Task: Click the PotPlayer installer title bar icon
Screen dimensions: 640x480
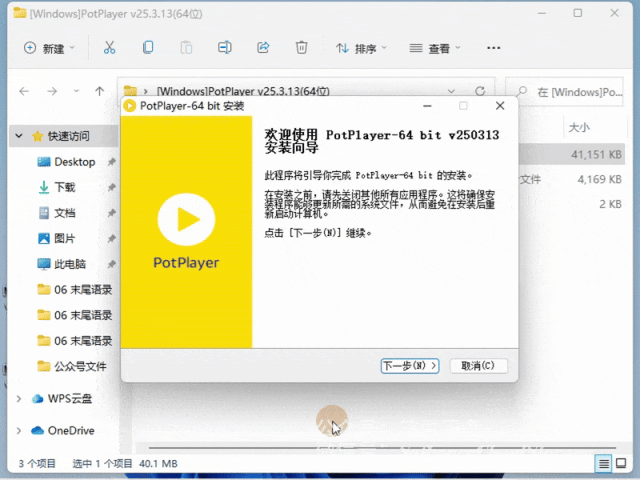Action: click(129, 106)
